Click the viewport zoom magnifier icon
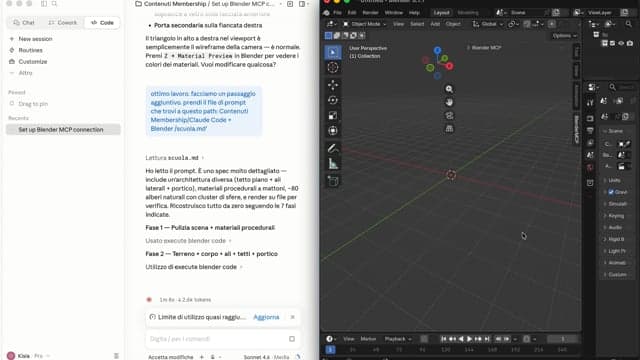Image resolution: width=640 pixels, height=360 pixels. coord(449,89)
